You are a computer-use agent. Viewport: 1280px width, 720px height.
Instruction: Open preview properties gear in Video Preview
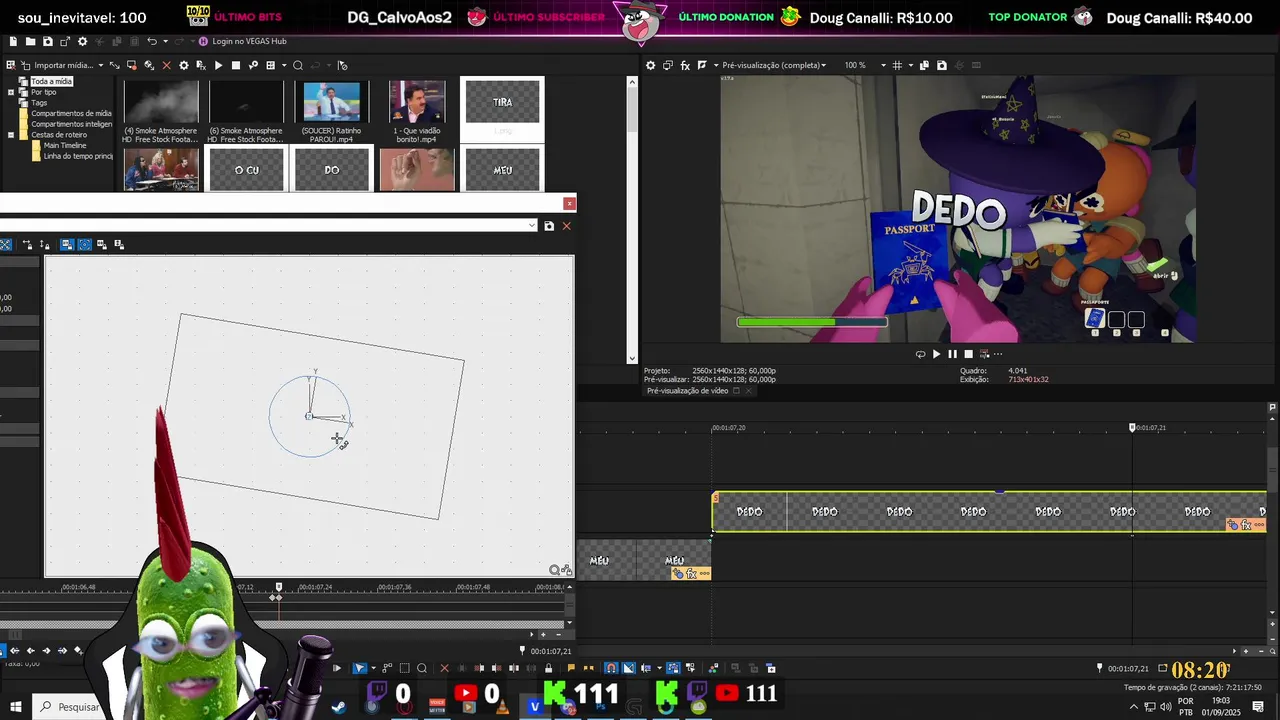(650, 65)
